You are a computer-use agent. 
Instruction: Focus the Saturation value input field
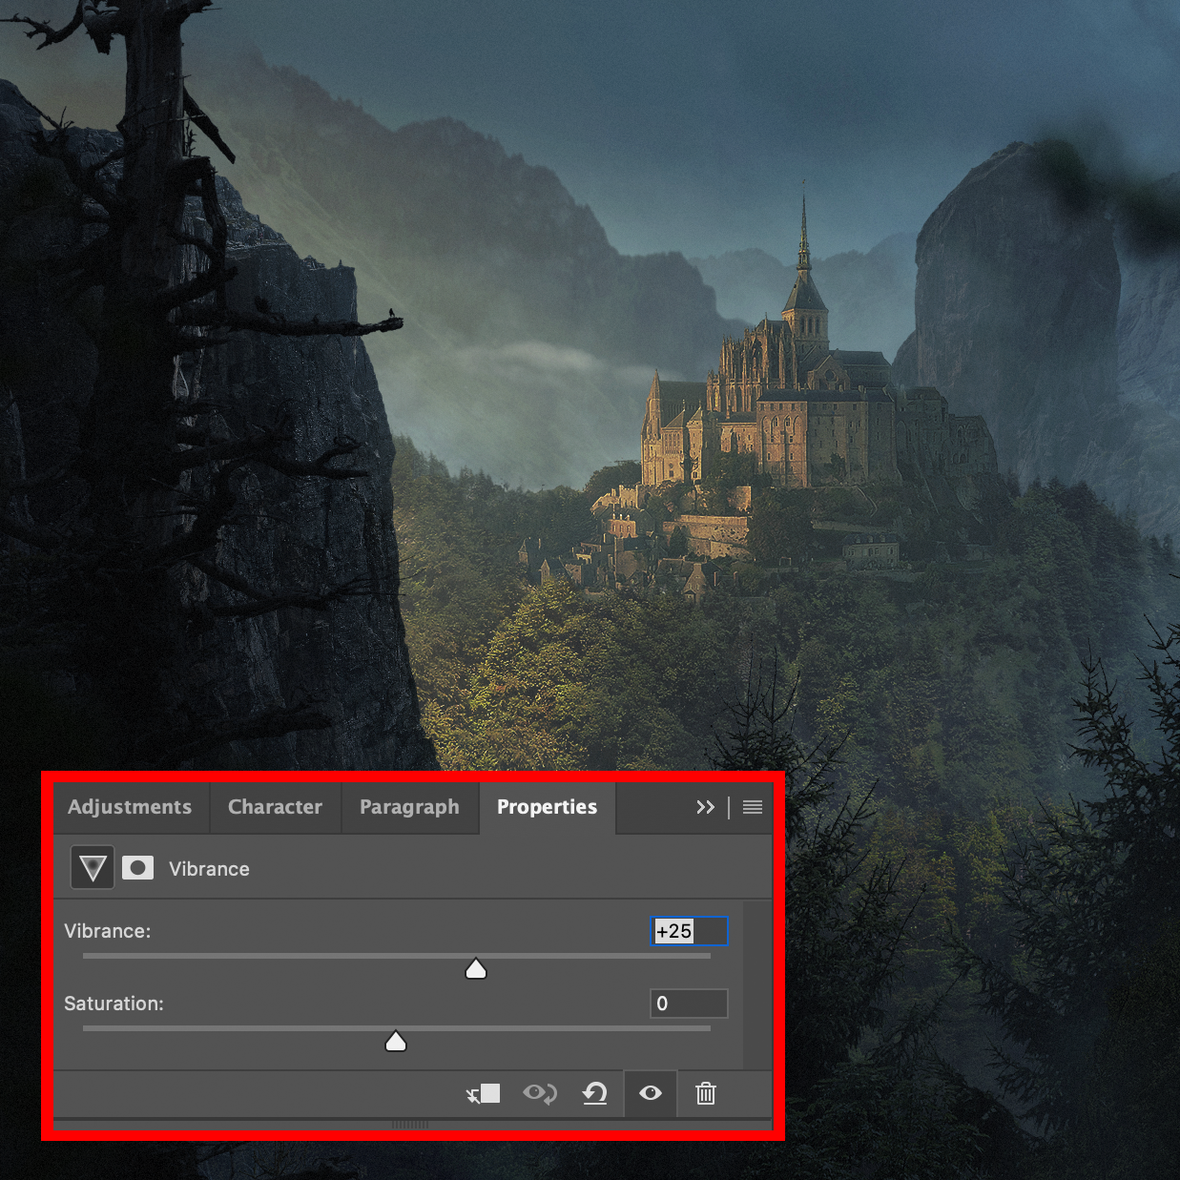[689, 1003]
